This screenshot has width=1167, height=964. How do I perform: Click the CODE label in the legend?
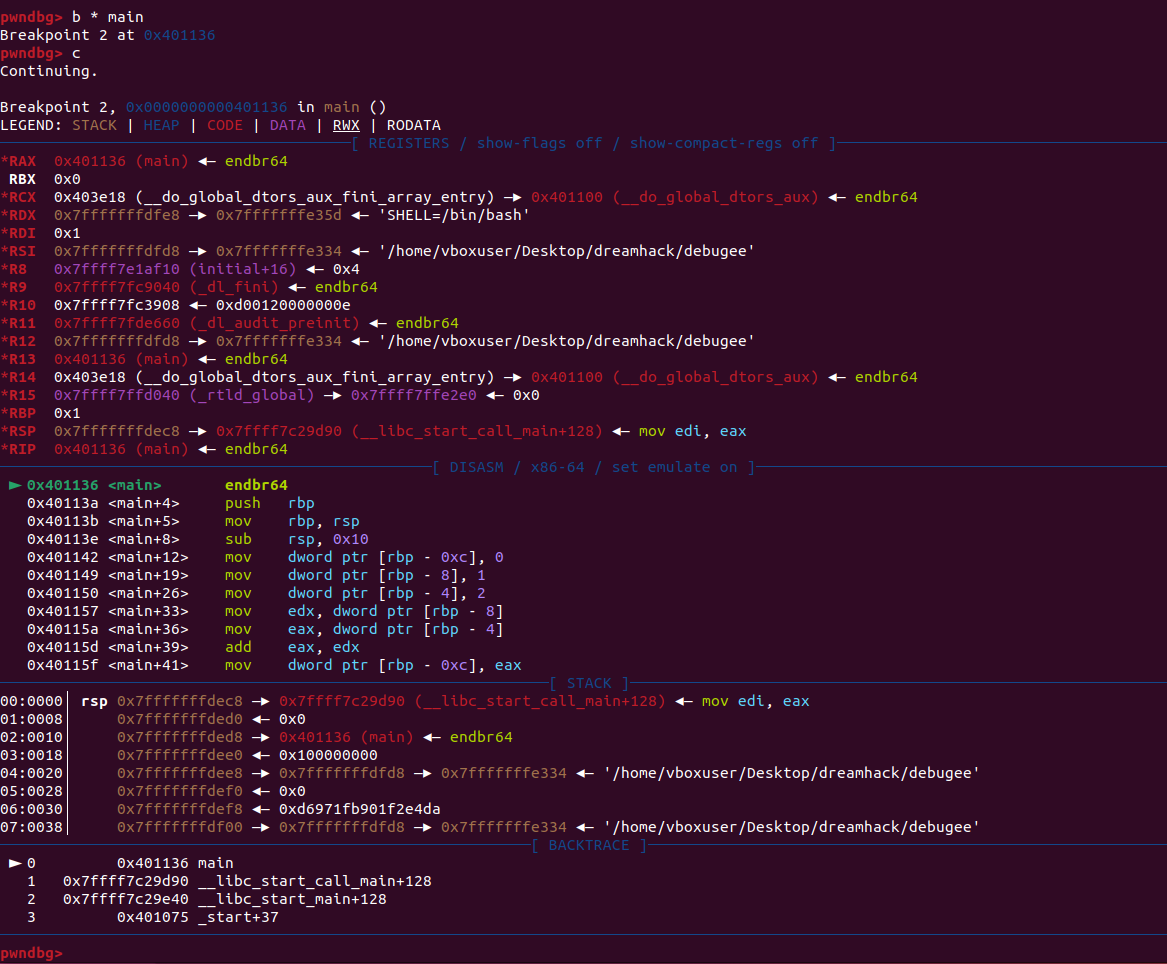click(225, 125)
